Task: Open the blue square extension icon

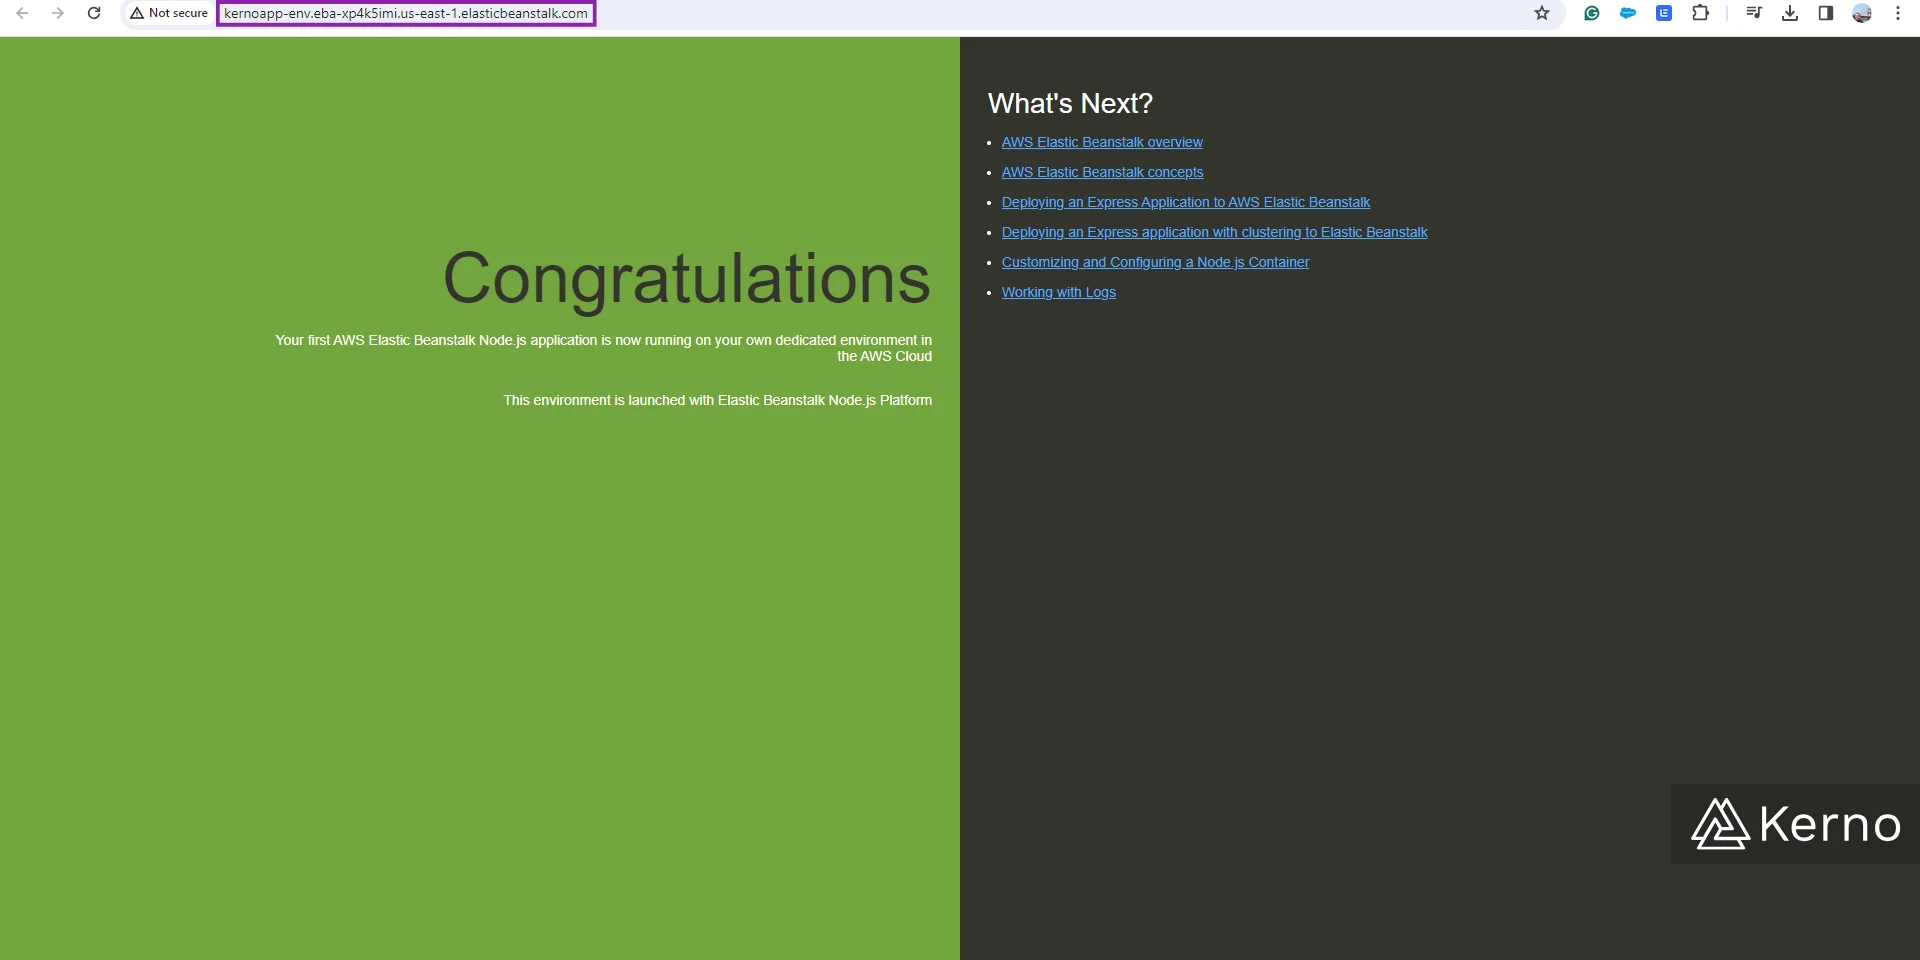Action: (1664, 13)
